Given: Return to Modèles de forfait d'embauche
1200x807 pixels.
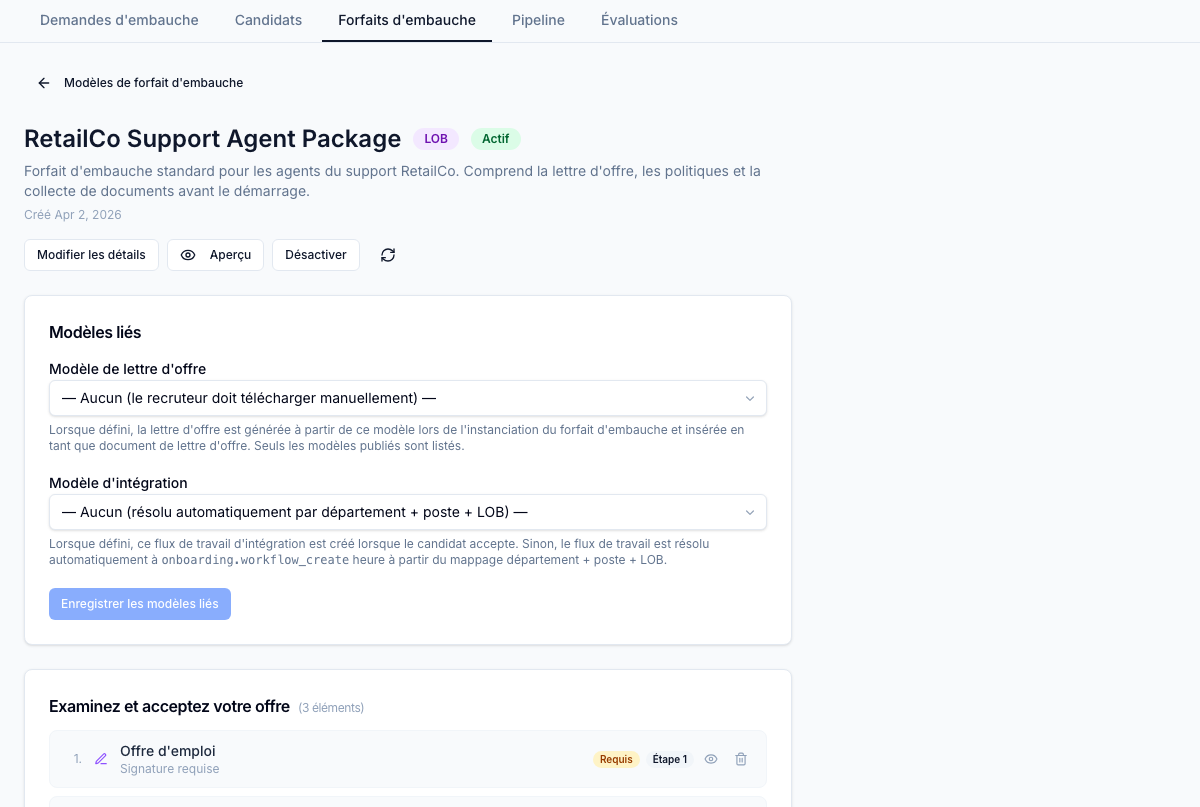Looking at the screenshot, I should tap(153, 83).
